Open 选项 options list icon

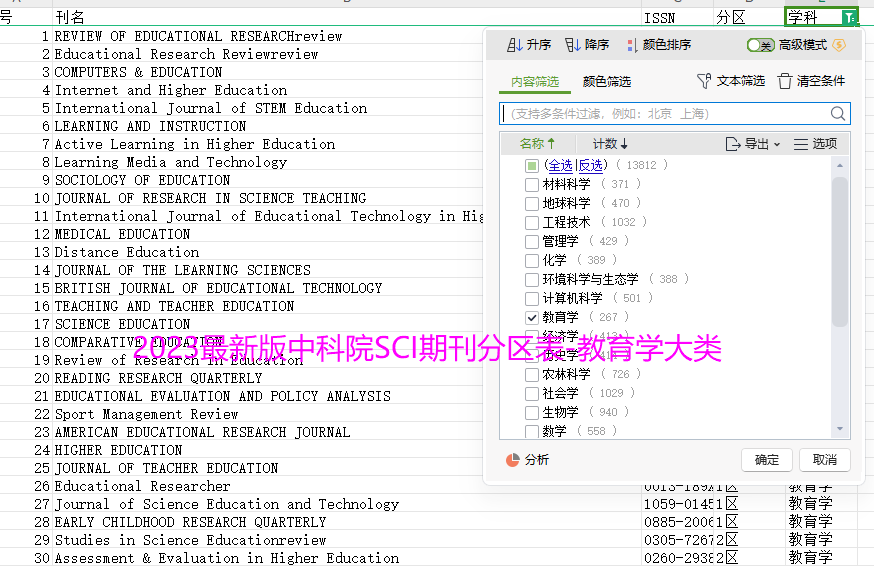801,144
